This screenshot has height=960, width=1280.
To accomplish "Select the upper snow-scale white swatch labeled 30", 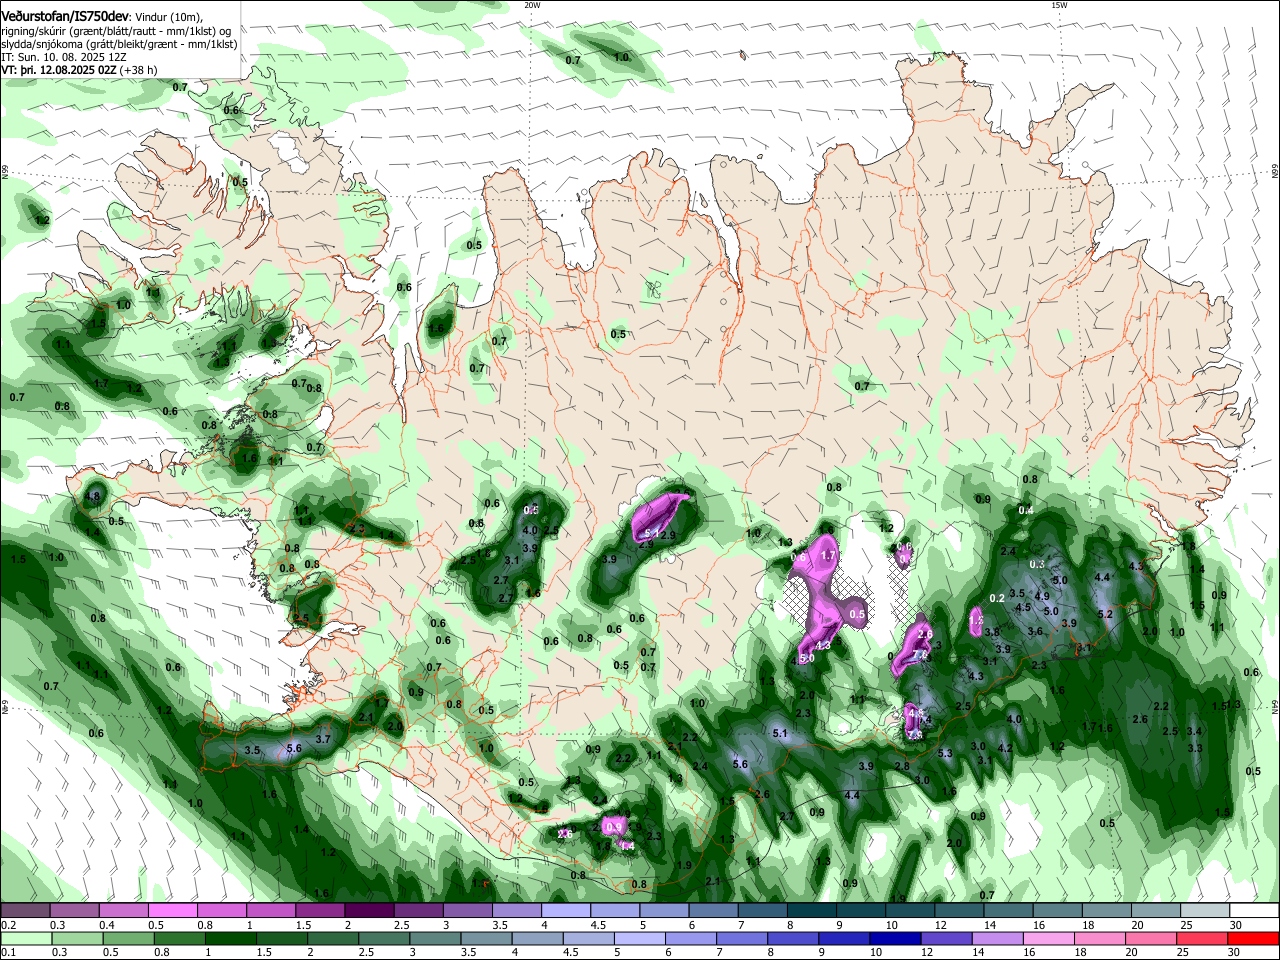I will (x=1255, y=910).
